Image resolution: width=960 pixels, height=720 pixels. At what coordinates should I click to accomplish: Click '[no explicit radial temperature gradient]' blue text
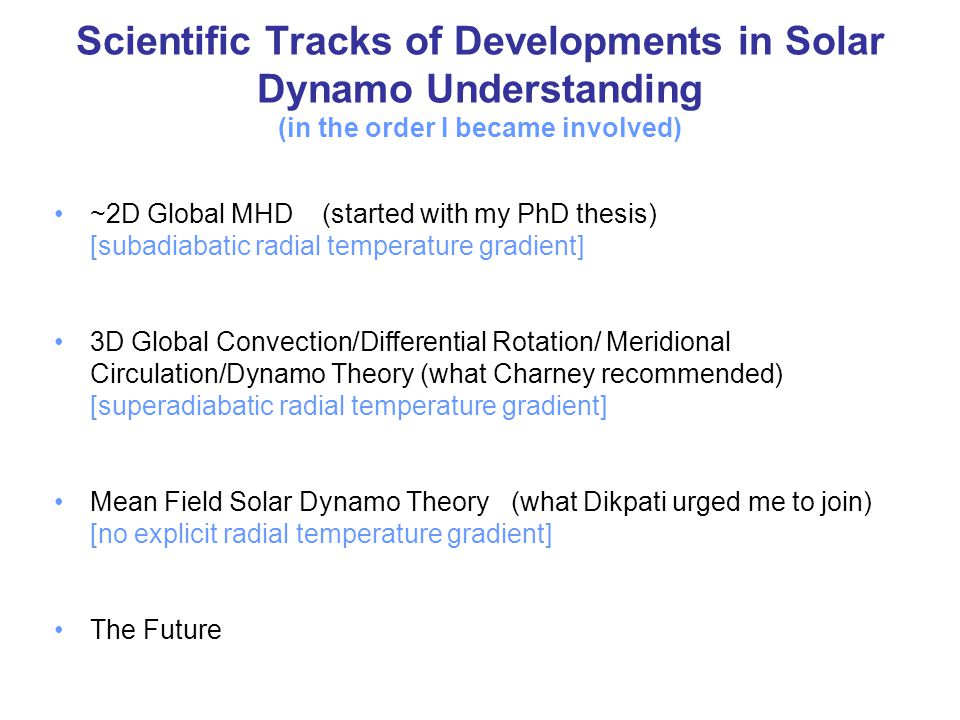pyautogui.click(x=321, y=534)
